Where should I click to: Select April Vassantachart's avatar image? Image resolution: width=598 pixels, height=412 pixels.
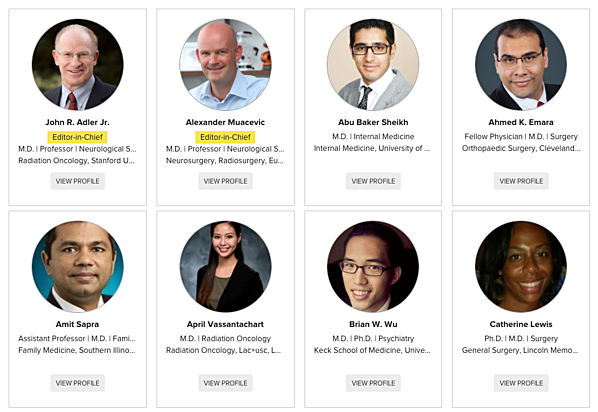click(225, 266)
